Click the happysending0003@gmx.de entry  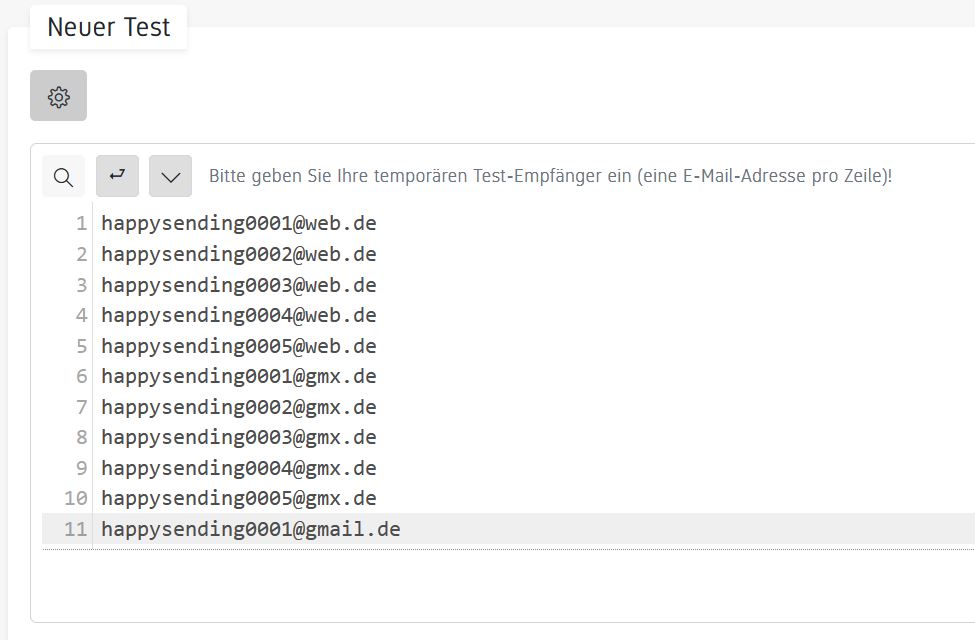tap(239, 437)
